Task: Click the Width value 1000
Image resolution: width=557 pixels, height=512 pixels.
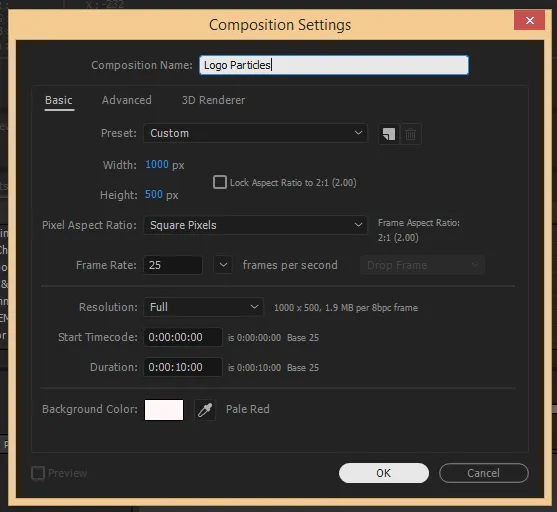Action: 157,165
